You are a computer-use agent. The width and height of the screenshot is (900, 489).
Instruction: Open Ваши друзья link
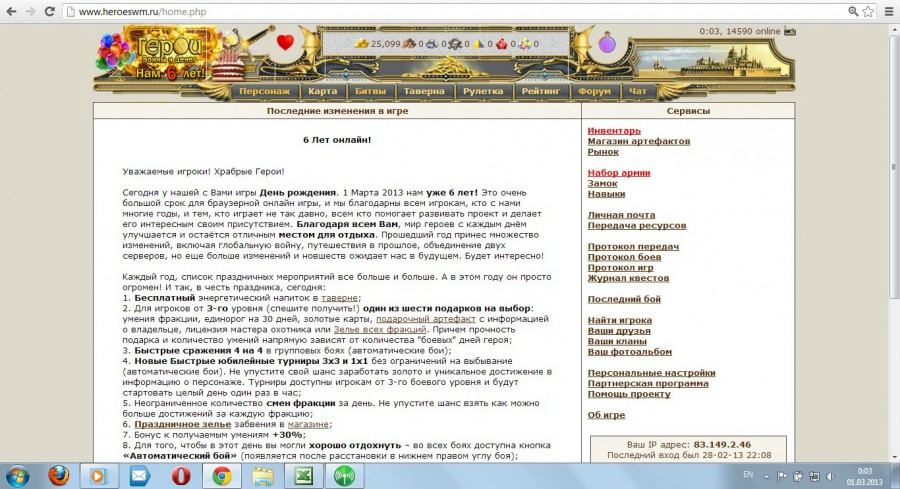(x=619, y=331)
